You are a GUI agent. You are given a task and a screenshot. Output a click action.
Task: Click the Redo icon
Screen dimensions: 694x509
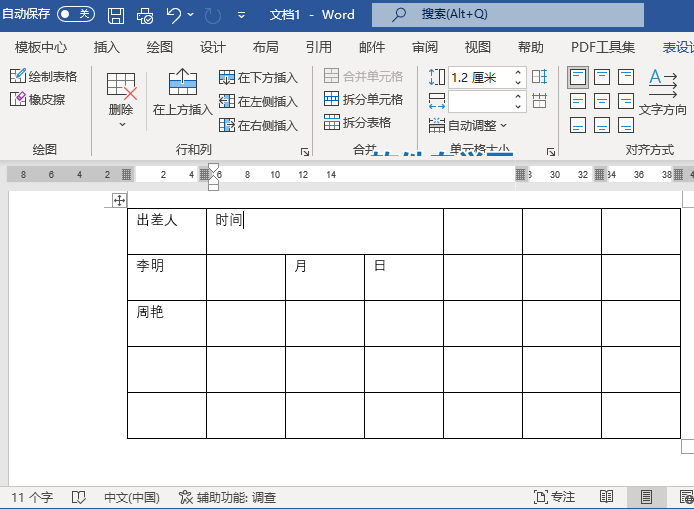[213, 16]
